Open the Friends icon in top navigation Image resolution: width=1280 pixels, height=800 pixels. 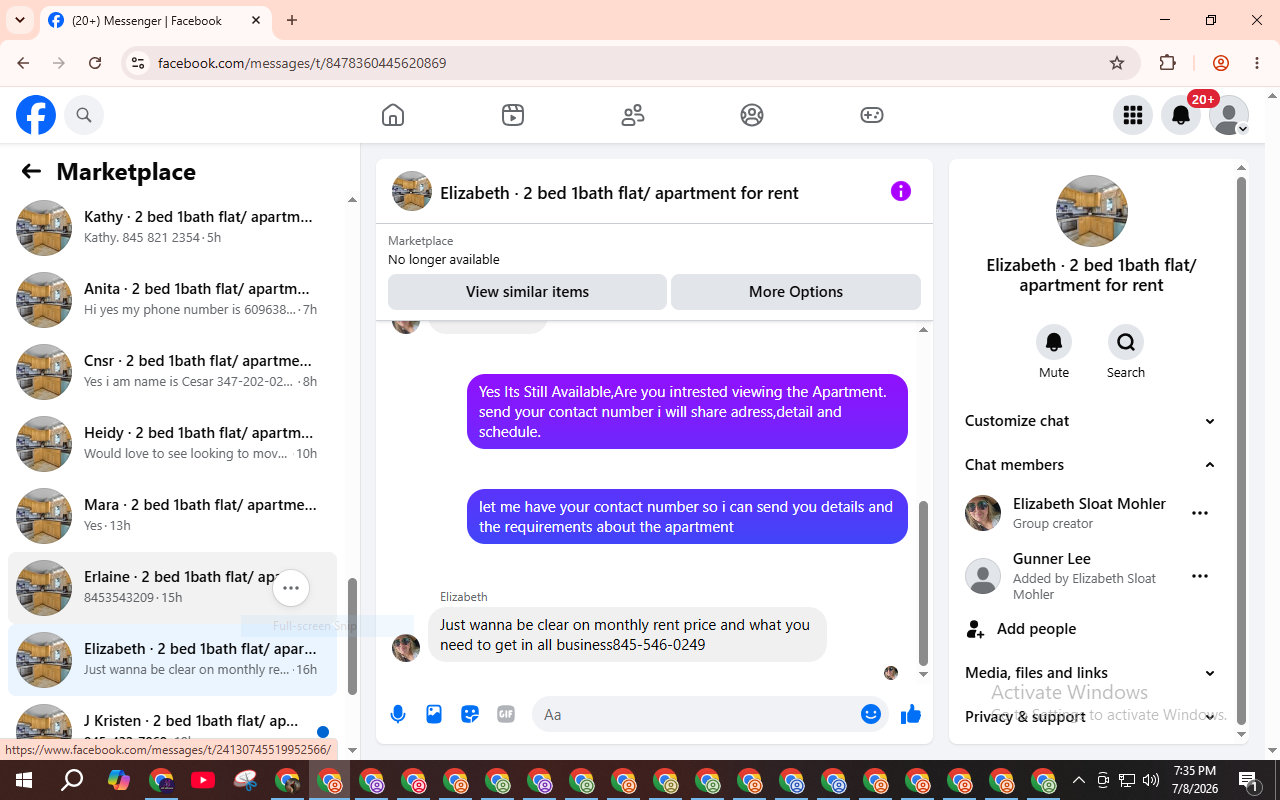coord(633,115)
